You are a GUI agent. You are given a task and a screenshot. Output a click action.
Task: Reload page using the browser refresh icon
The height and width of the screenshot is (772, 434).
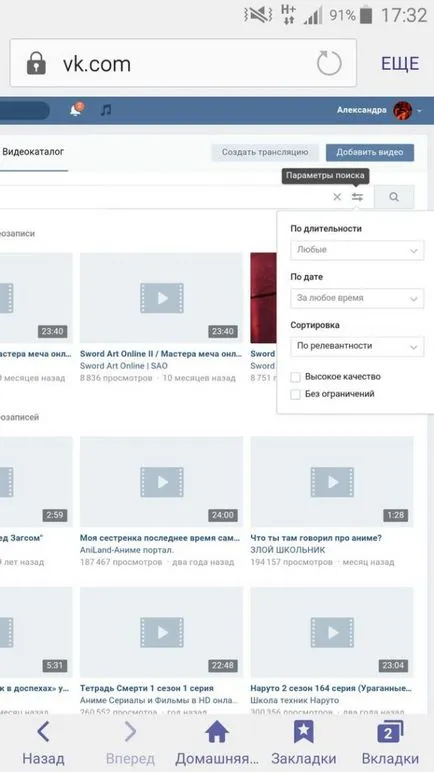[x=329, y=64]
